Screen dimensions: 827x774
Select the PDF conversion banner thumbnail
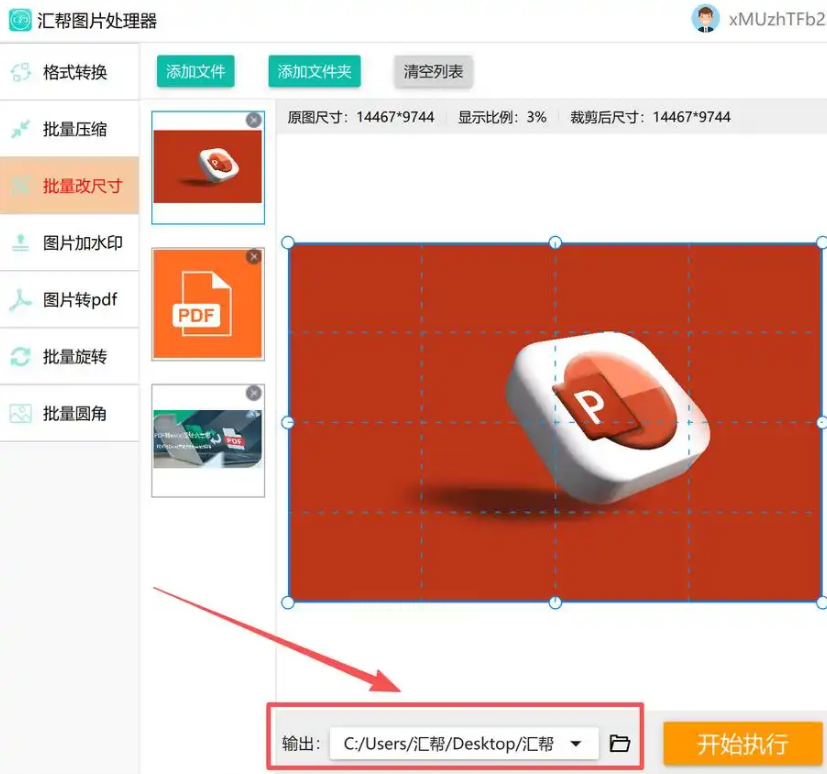pos(208,440)
